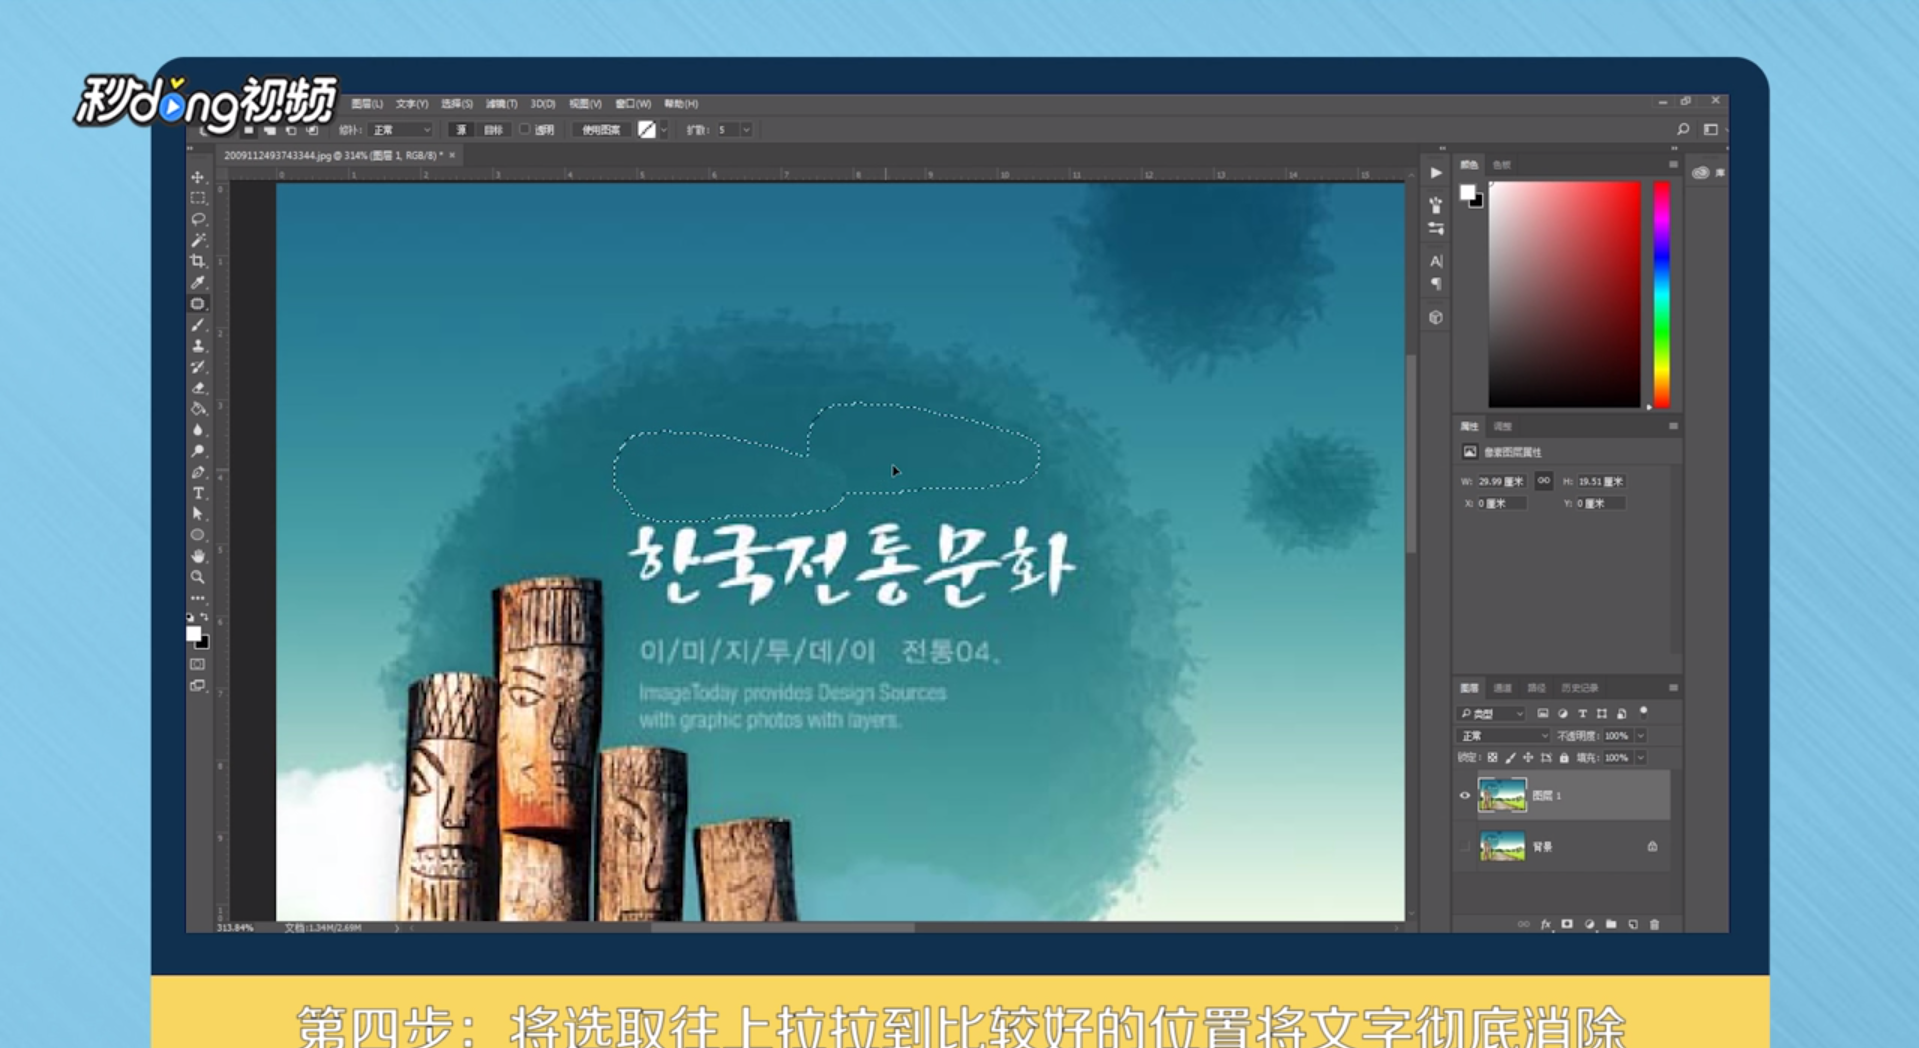Screen dimensions: 1919x1048
Task: Open the 选择(S) menu
Action: 457,104
